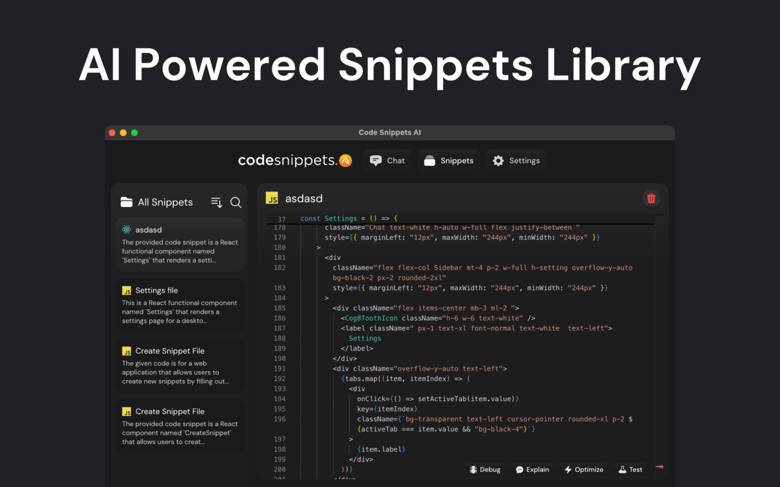Click the codesnippets.ai logo
Image resolution: width=780 pixels, height=487 pixels.
tap(294, 160)
